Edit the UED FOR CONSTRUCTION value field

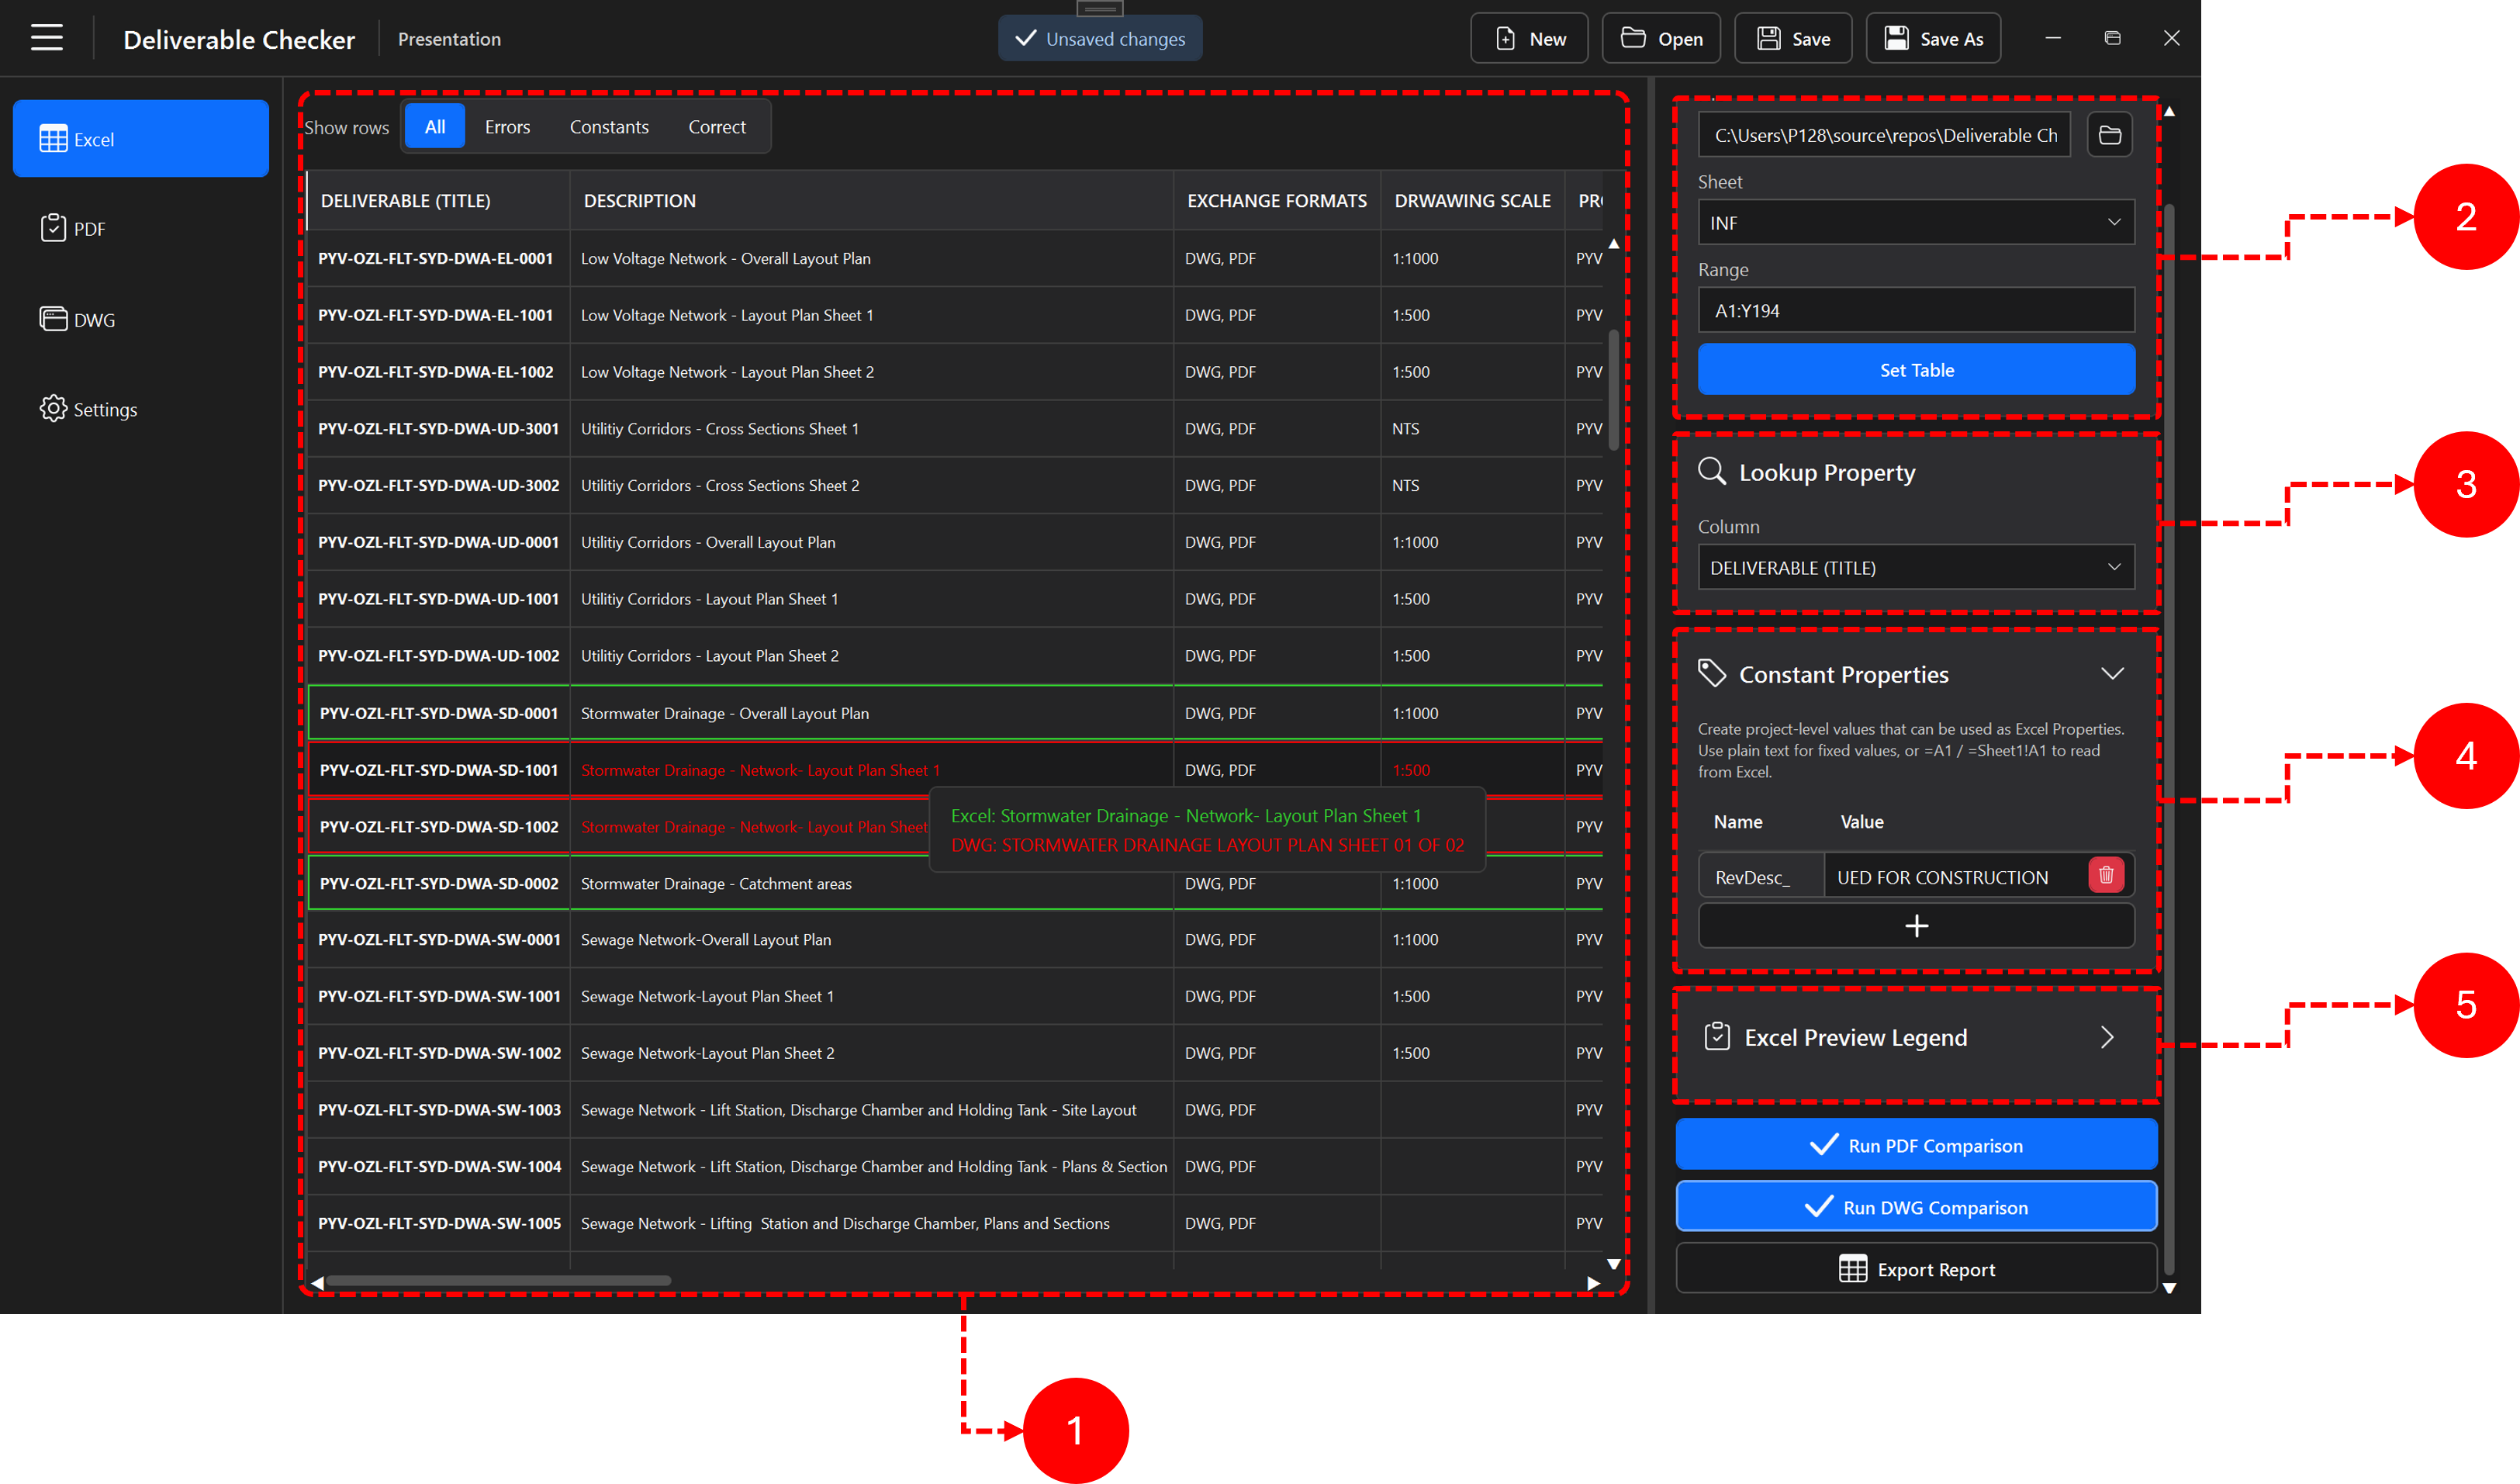click(1955, 877)
